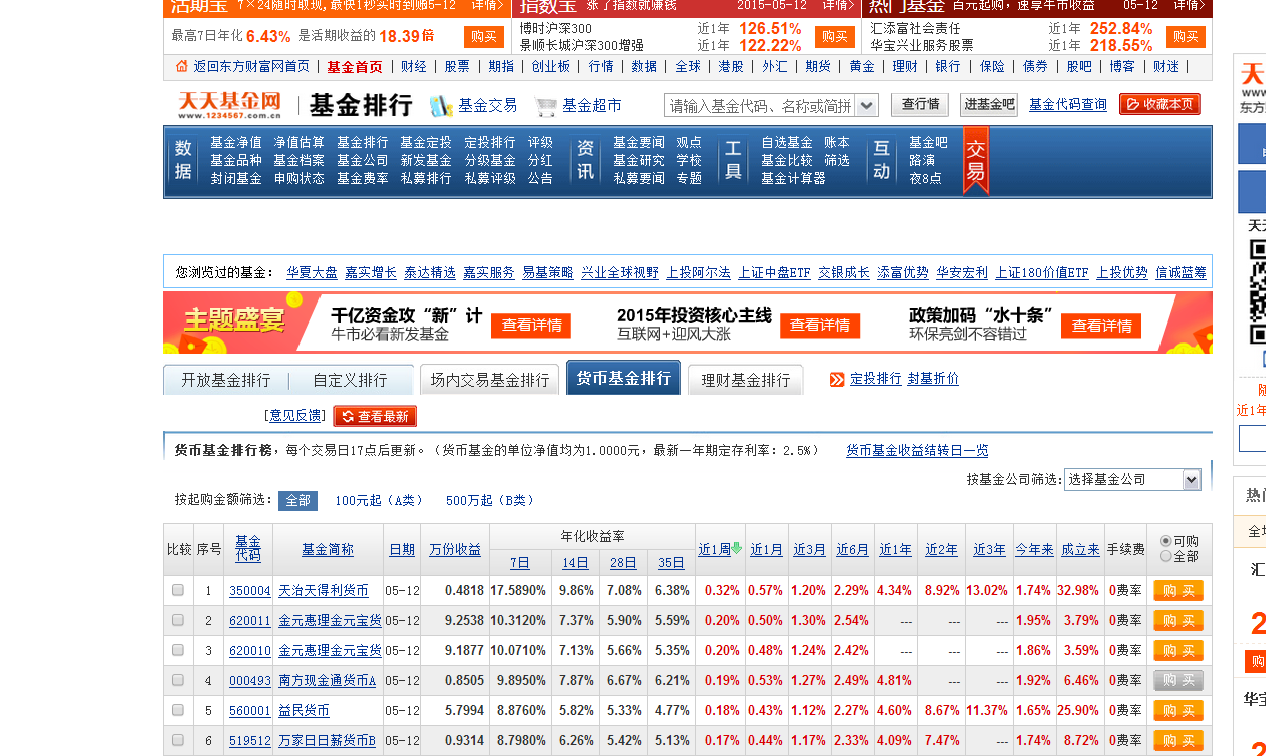Screen dimensions: 1266x756
Task: Tick the compare checkbox for 天治天得利货币
Action: pos(178,591)
